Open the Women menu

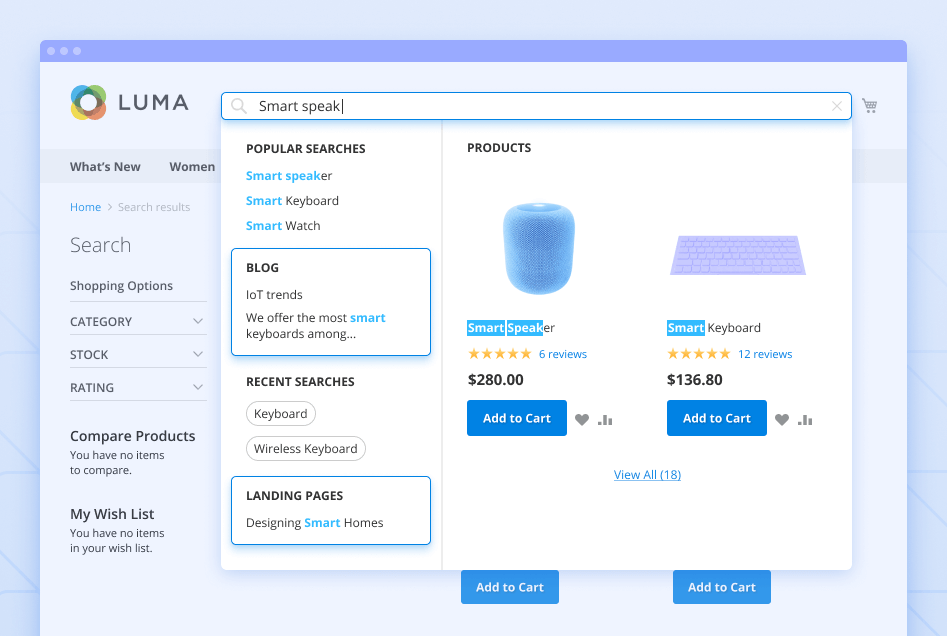192,167
